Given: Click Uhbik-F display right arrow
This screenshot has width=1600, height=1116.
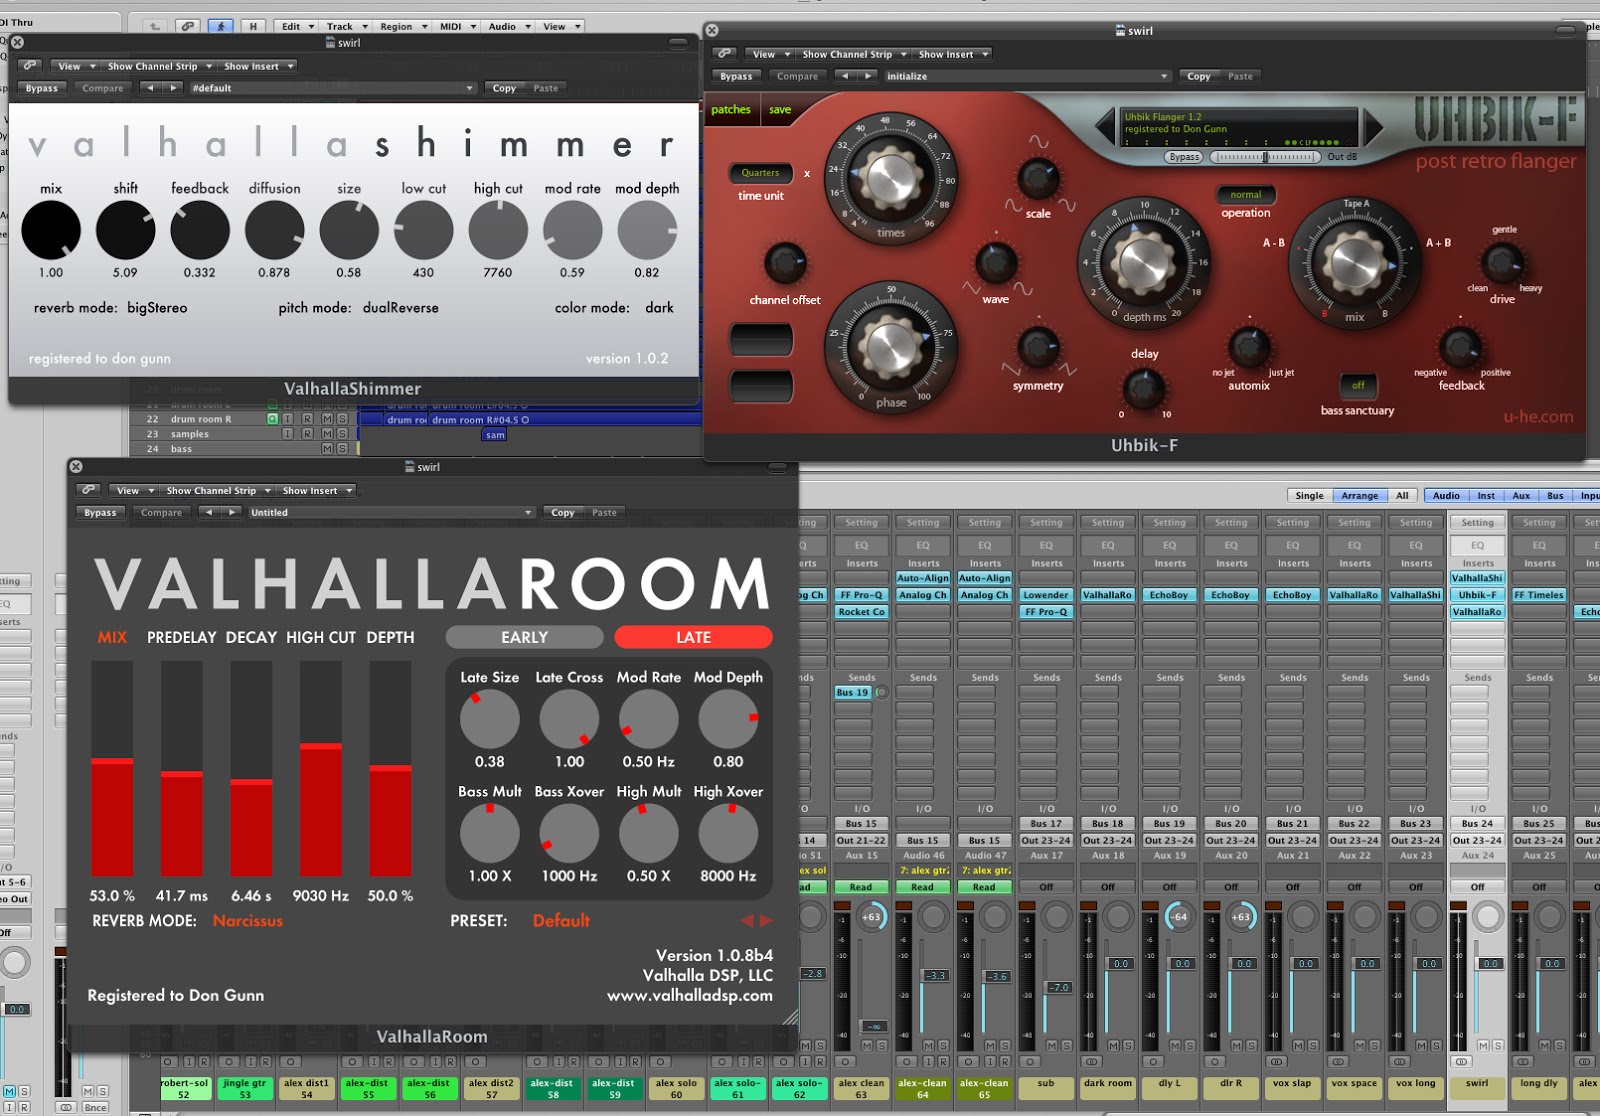Looking at the screenshot, I should click(x=1373, y=127).
